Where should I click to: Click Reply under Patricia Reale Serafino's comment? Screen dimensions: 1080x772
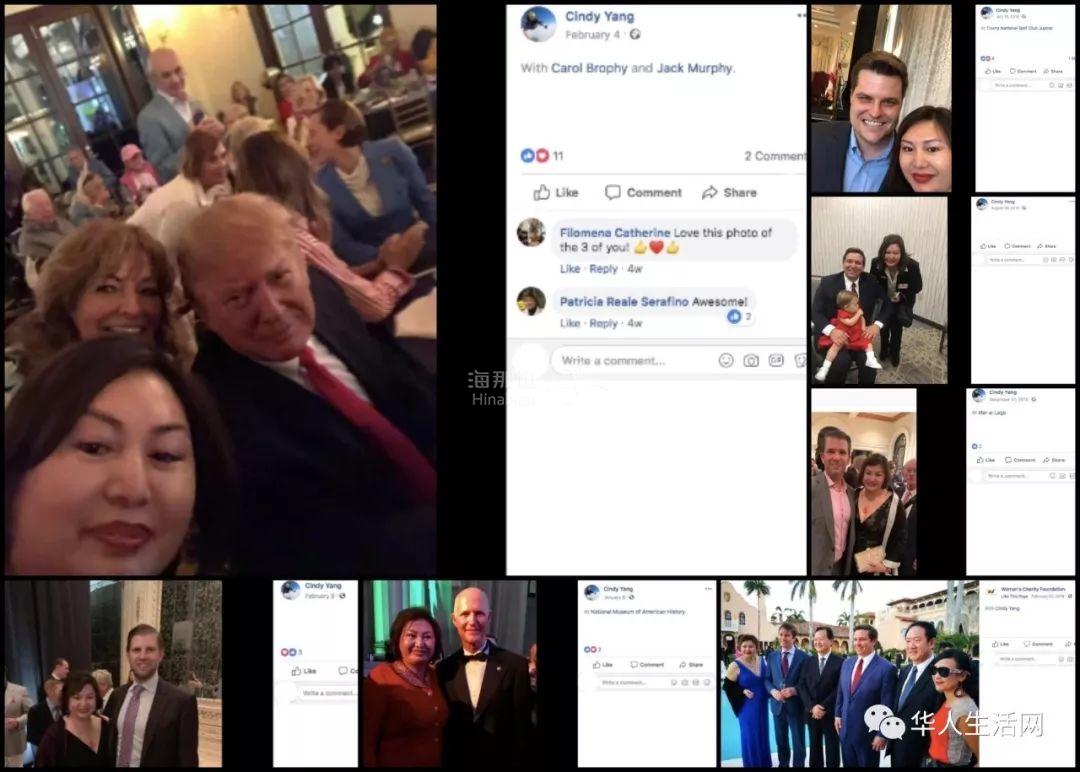tap(603, 323)
